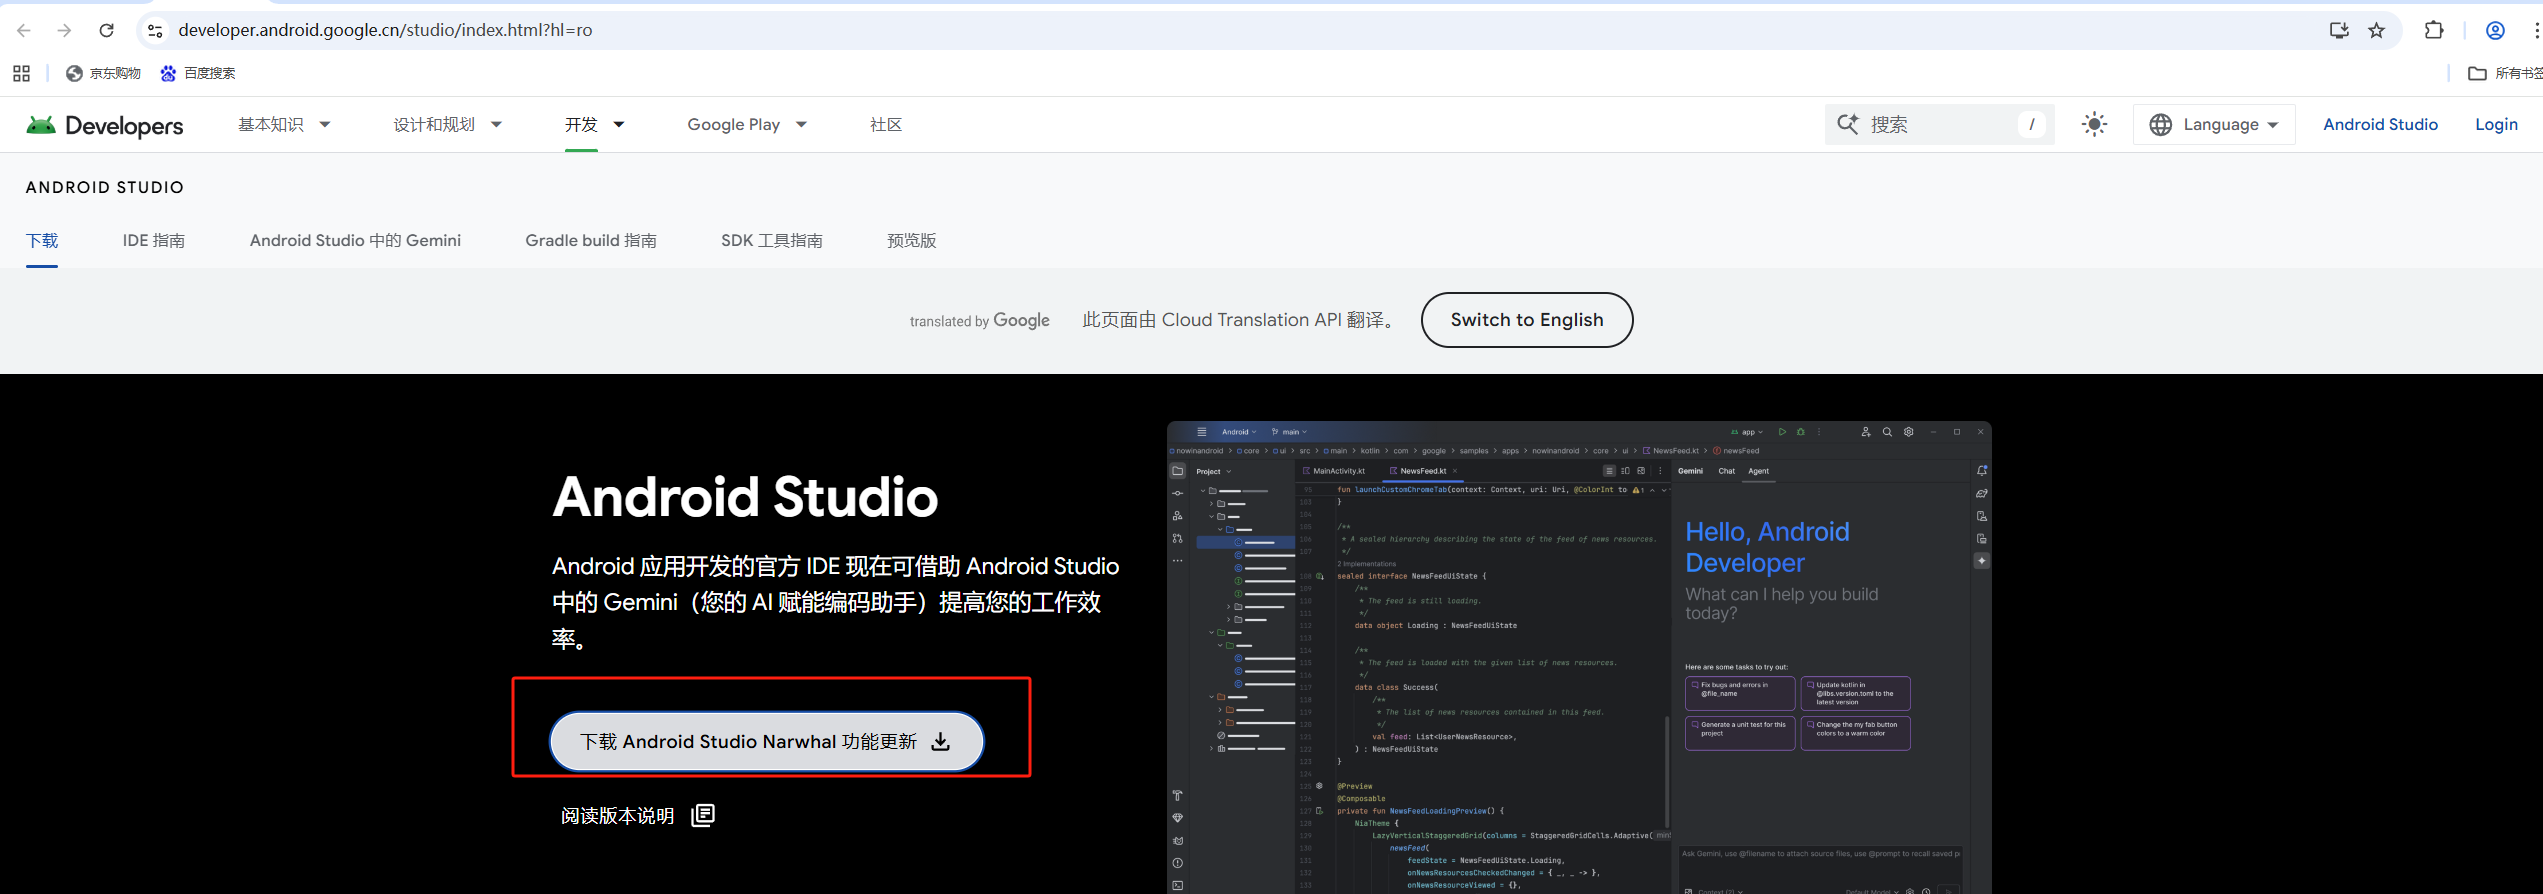Select the 下载 tab
This screenshot has height=894, width=2543.
pyautogui.click(x=42, y=240)
